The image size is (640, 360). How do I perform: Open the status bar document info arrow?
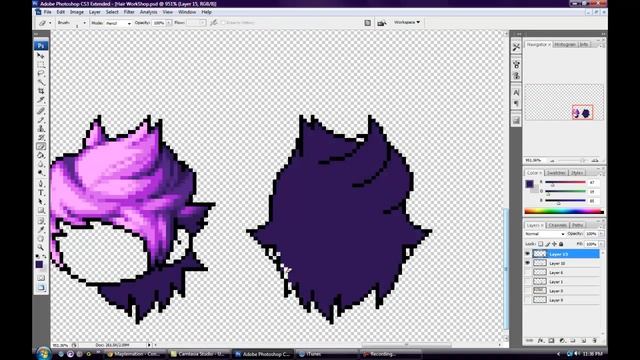coord(149,345)
